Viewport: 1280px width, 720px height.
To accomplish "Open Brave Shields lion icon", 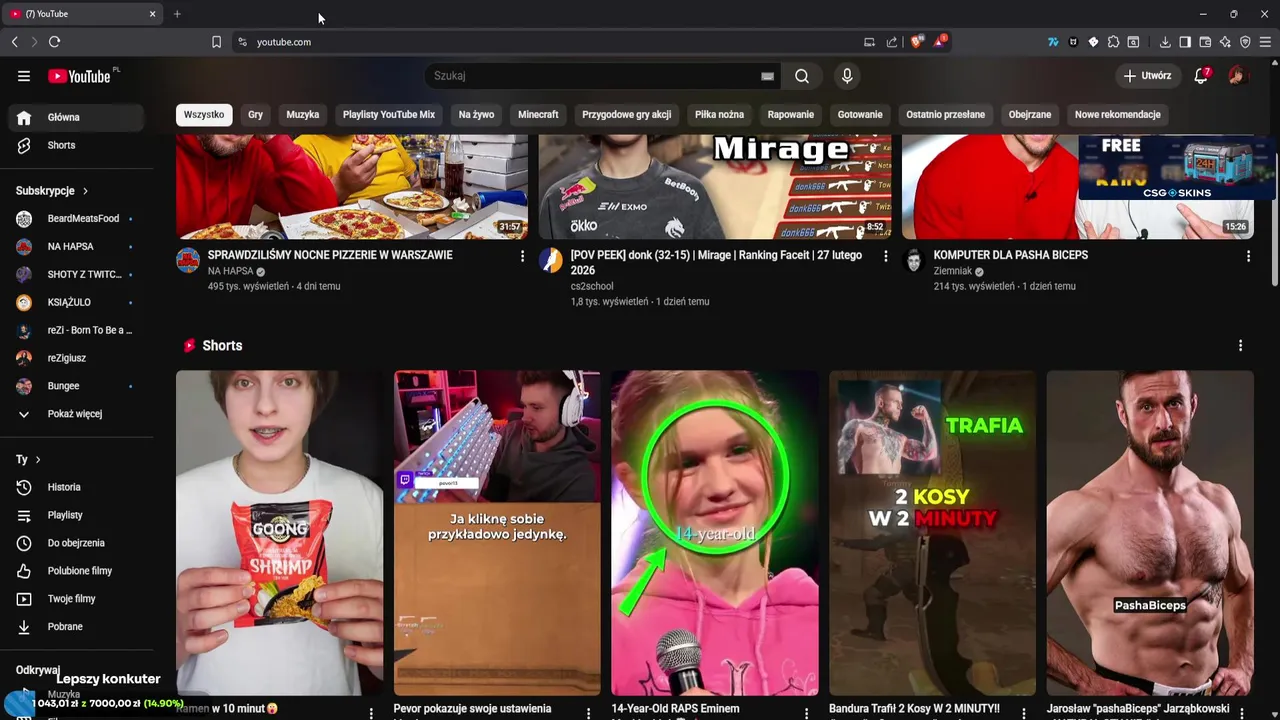I will click(x=917, y=42).
